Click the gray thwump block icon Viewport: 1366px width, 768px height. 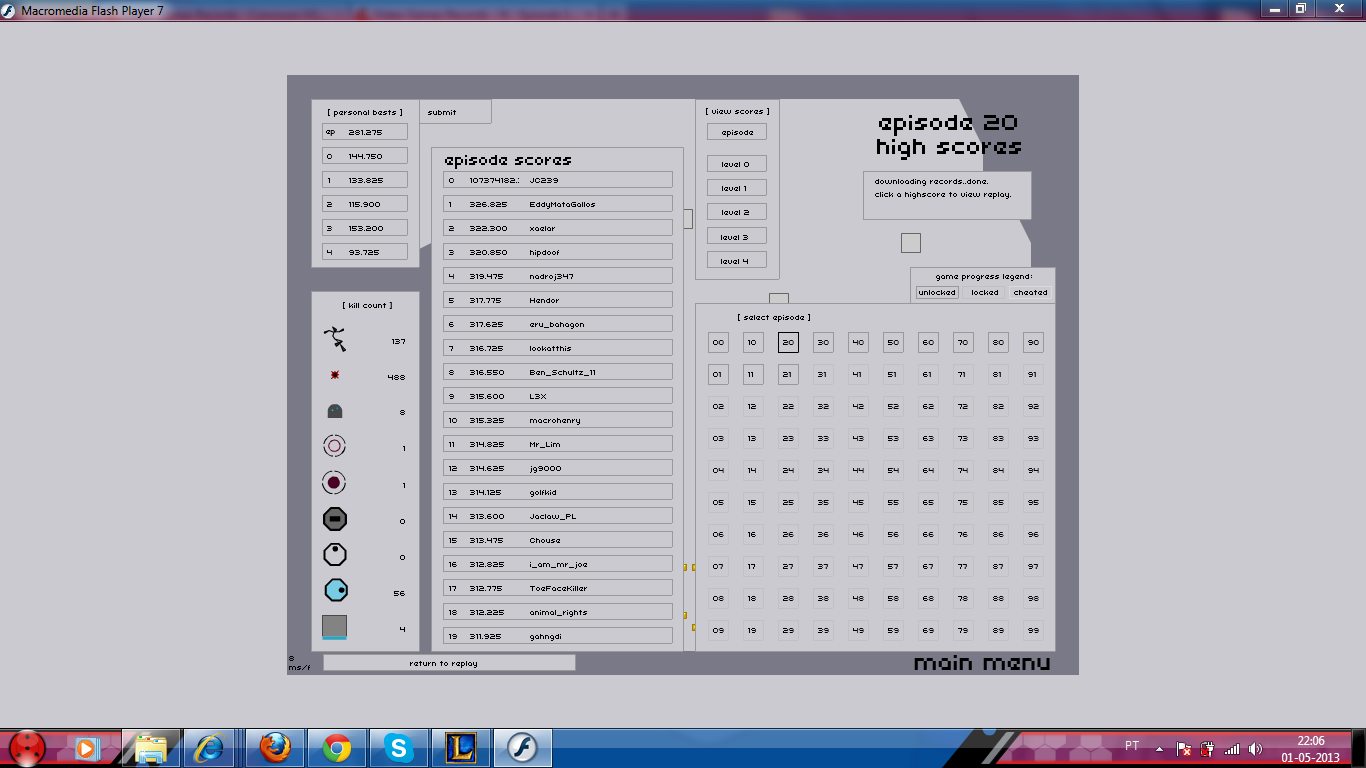[335, 627]
